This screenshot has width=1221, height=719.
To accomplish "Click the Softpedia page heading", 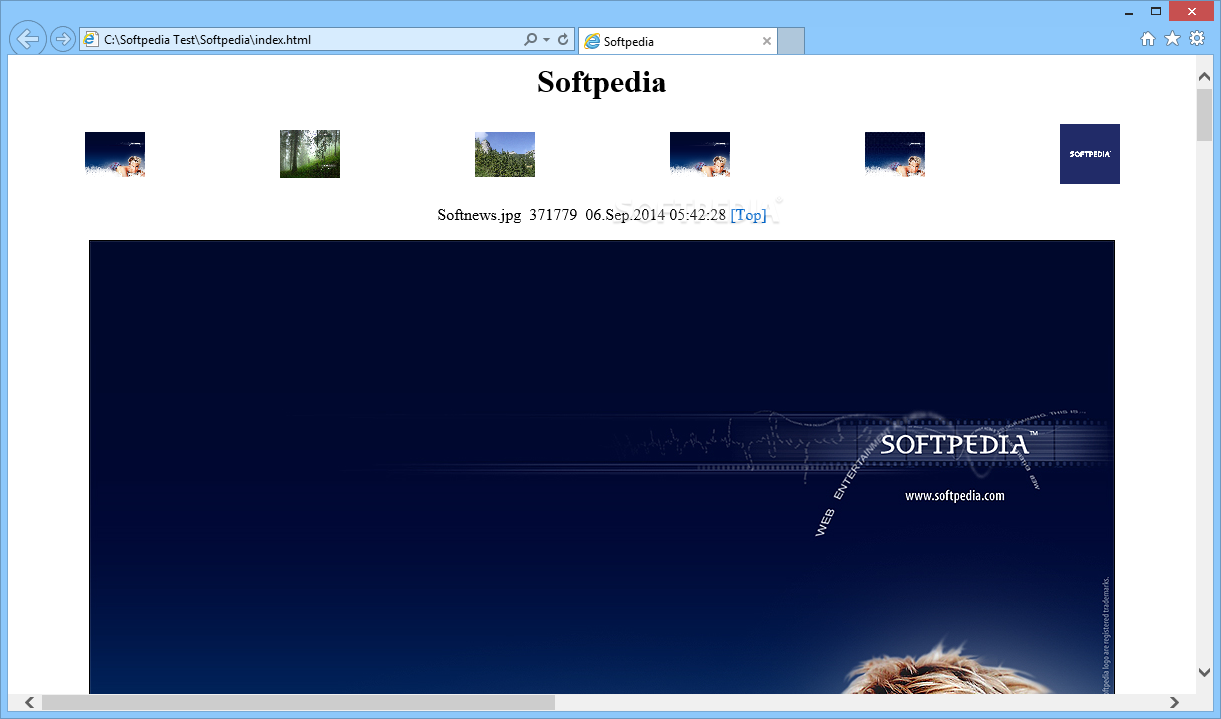I will tap(601, 82).
